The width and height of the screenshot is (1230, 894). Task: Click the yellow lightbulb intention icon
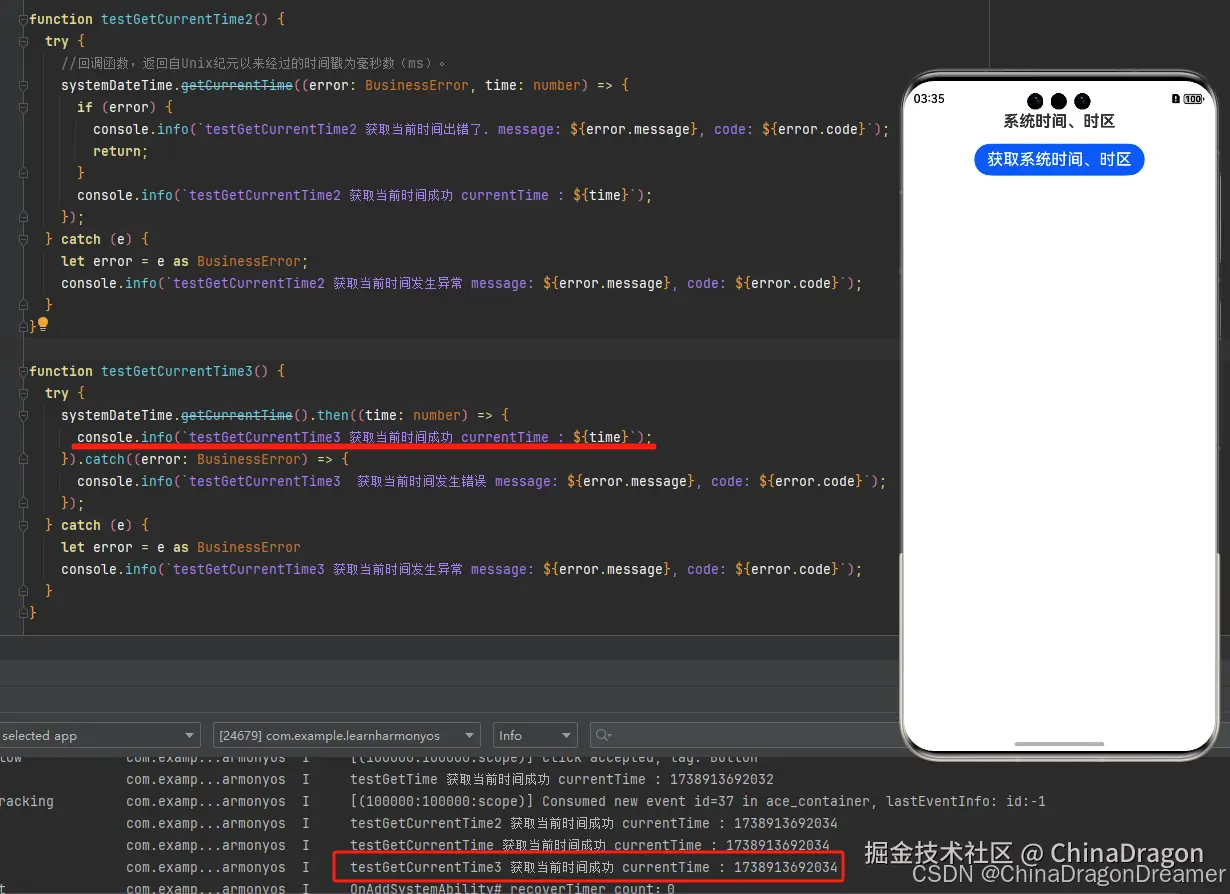[42, 325]
